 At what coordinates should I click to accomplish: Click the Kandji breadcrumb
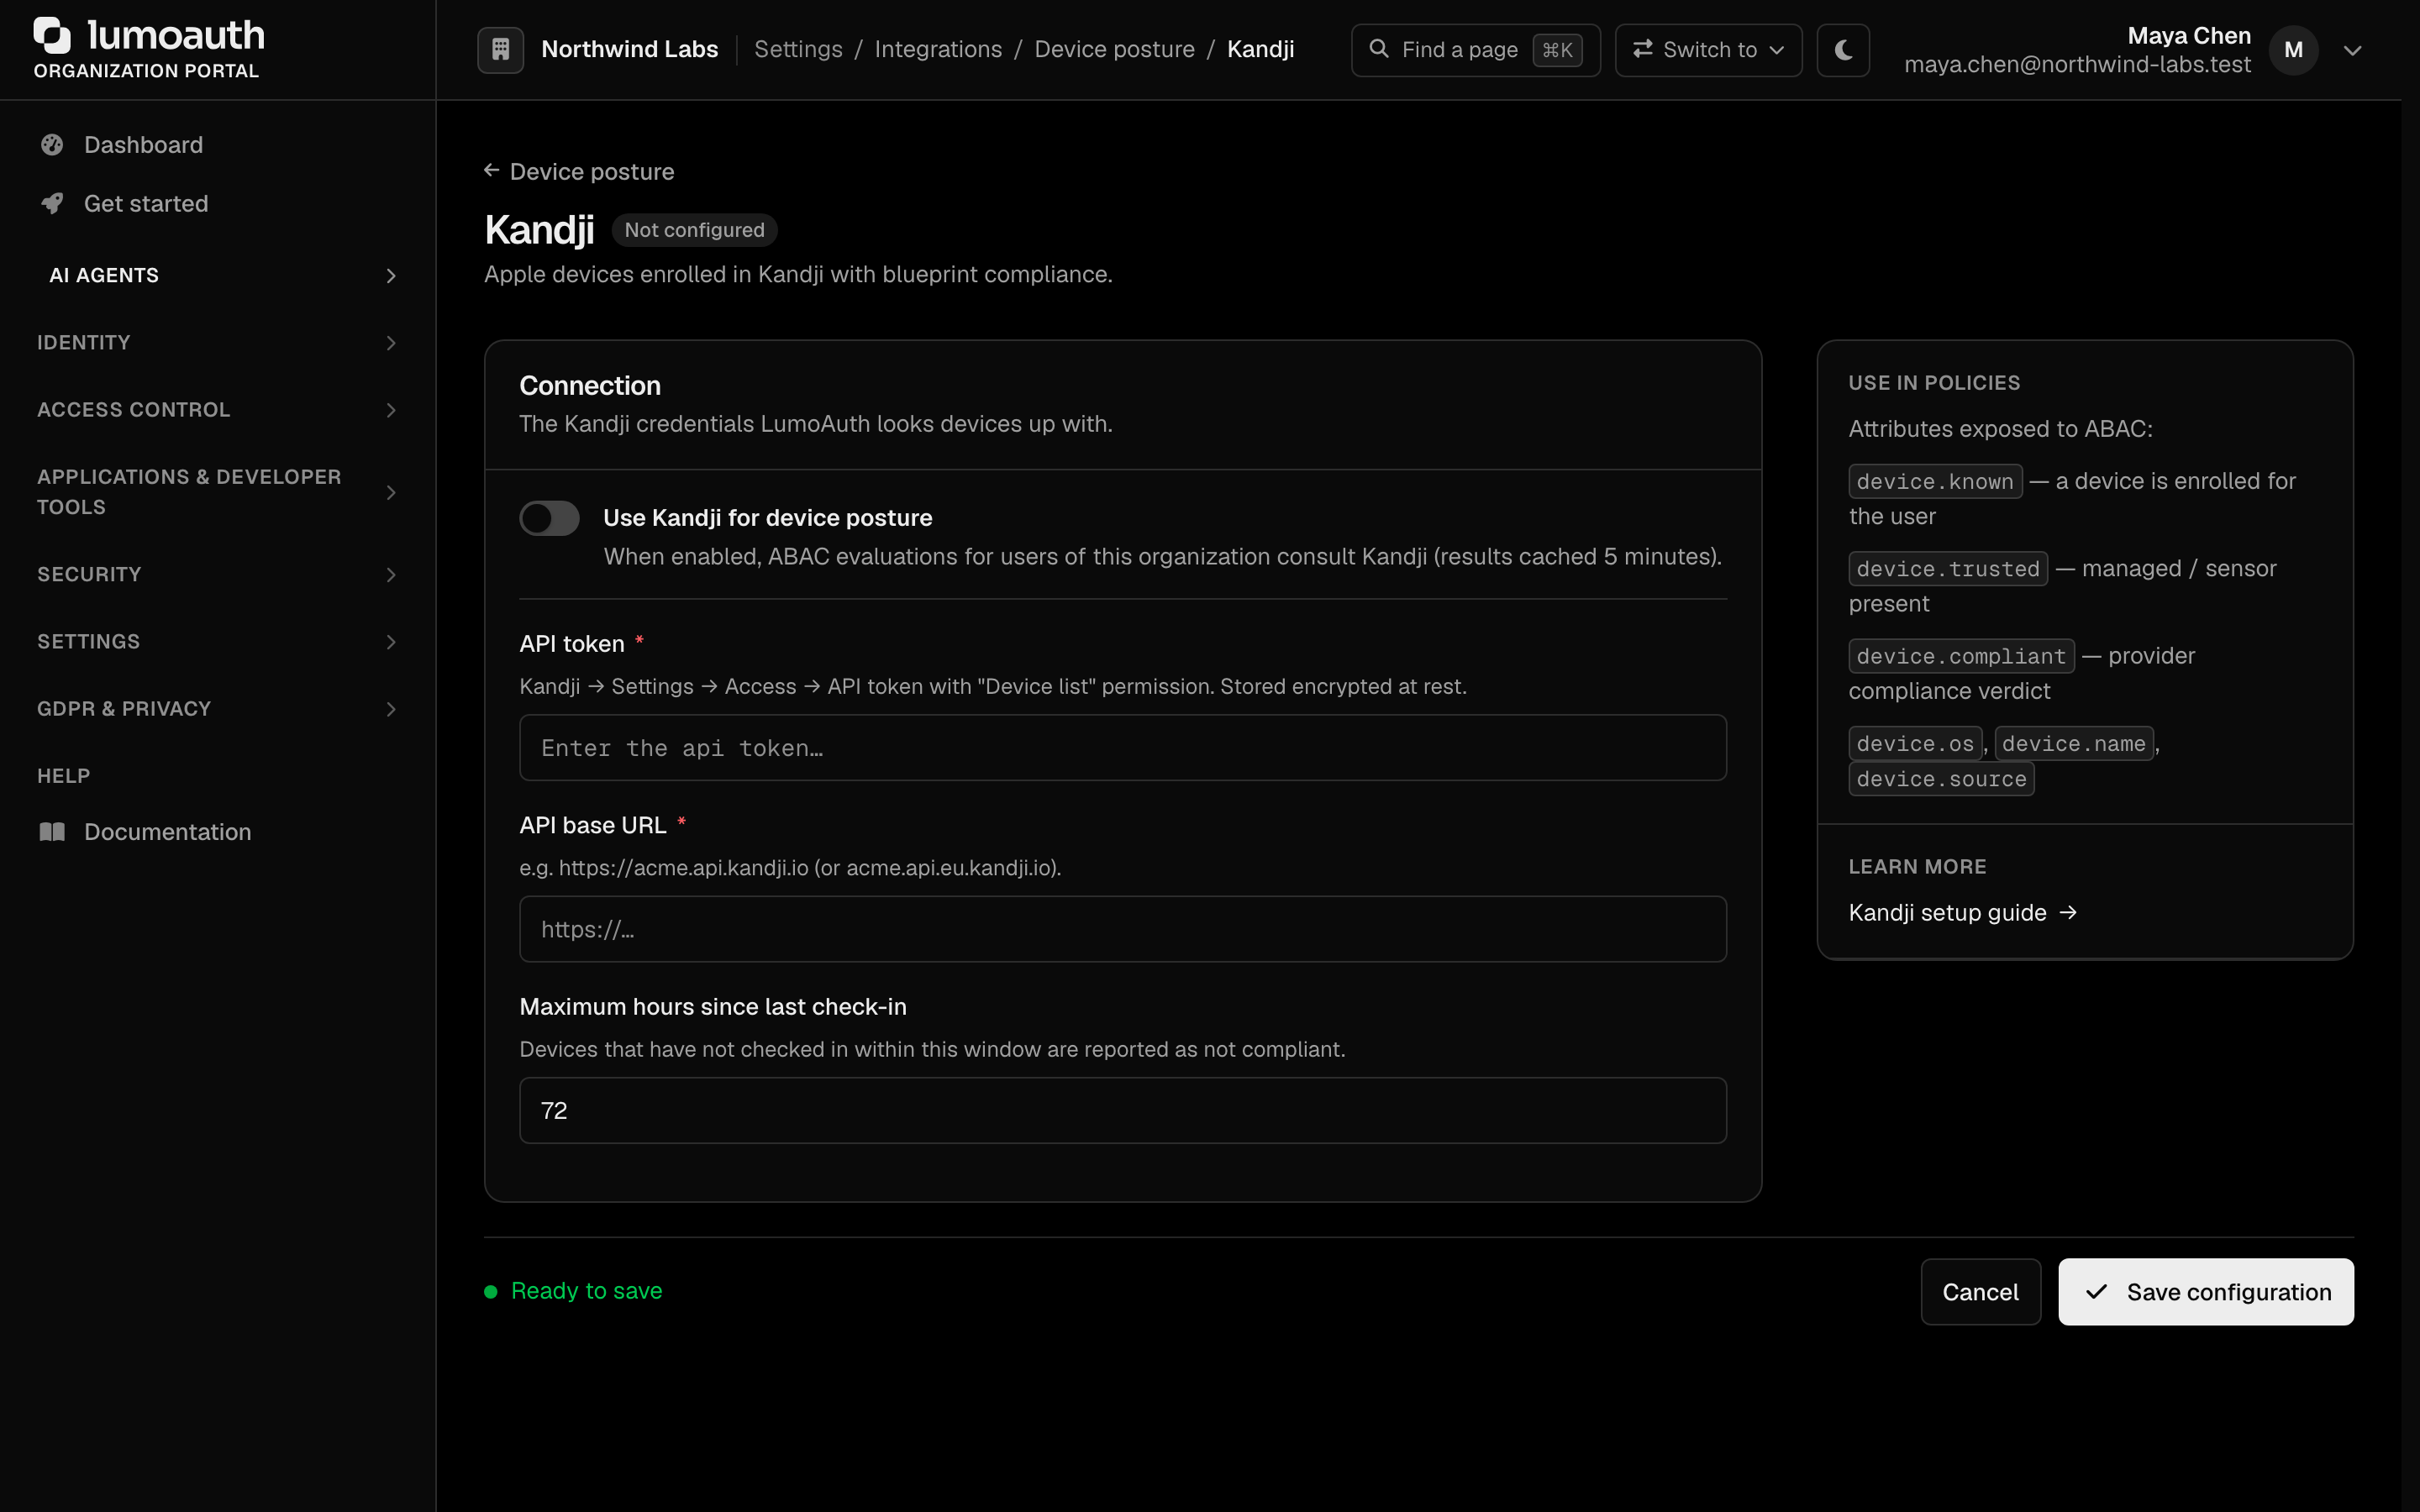click(x=1260, y=49)
